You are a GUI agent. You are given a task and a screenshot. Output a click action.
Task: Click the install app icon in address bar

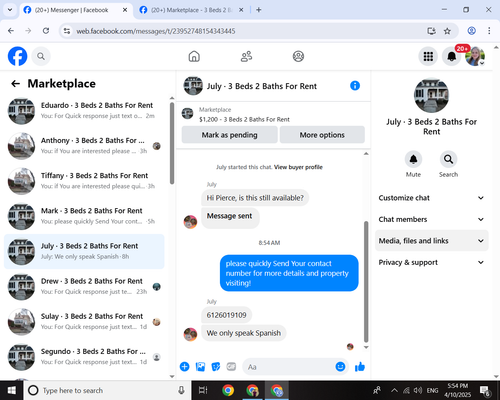(x=431, y=31)
